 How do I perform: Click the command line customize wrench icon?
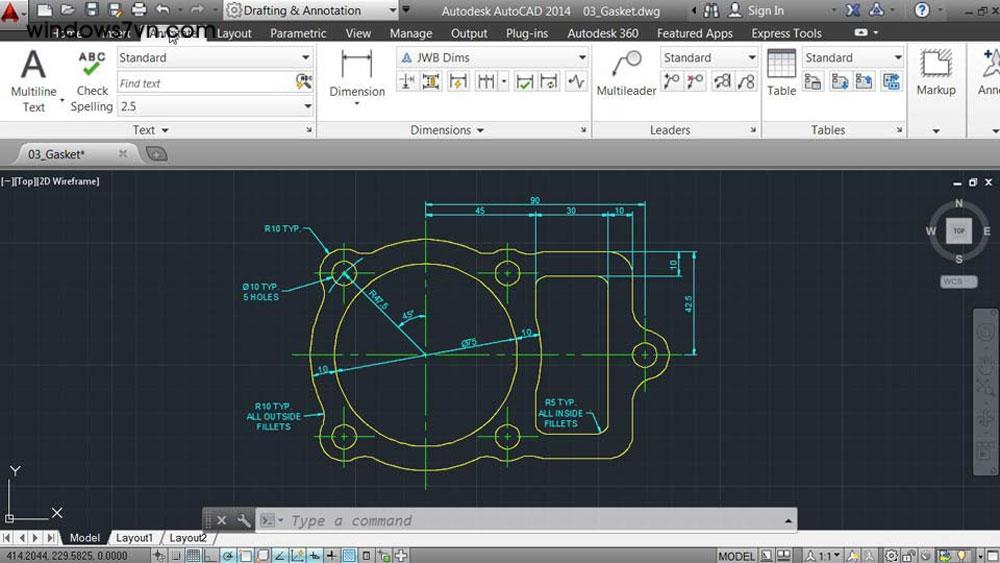[x=243, y=520]
